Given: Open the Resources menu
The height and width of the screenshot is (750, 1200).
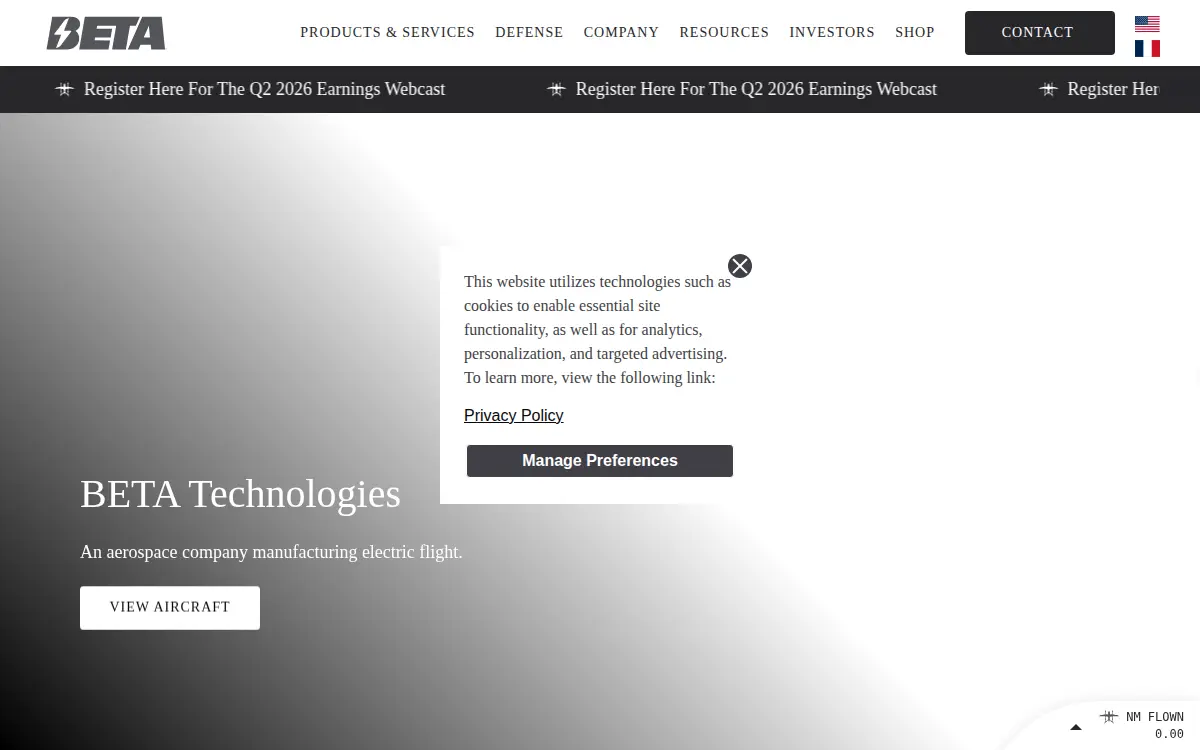Looking at the screenshot, I should (x=724, y=32).
